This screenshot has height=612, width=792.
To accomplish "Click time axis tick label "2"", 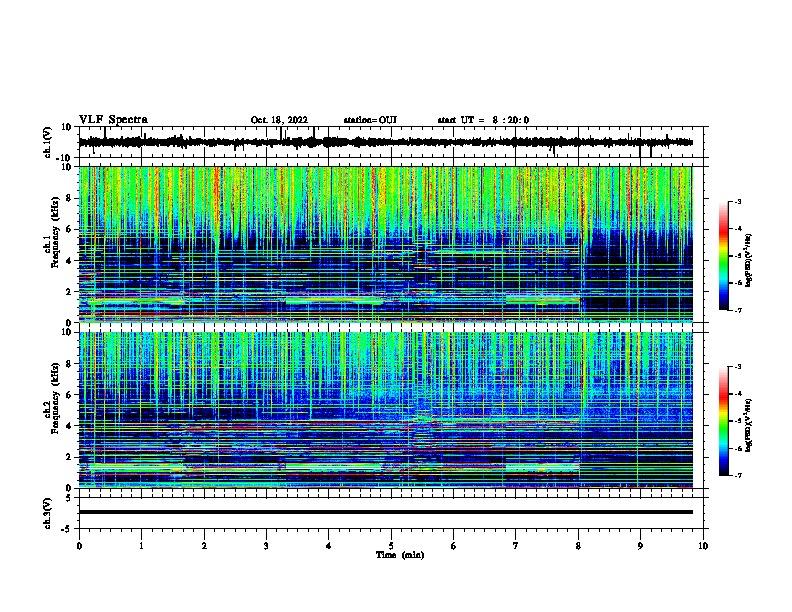I will coord(204,546).
